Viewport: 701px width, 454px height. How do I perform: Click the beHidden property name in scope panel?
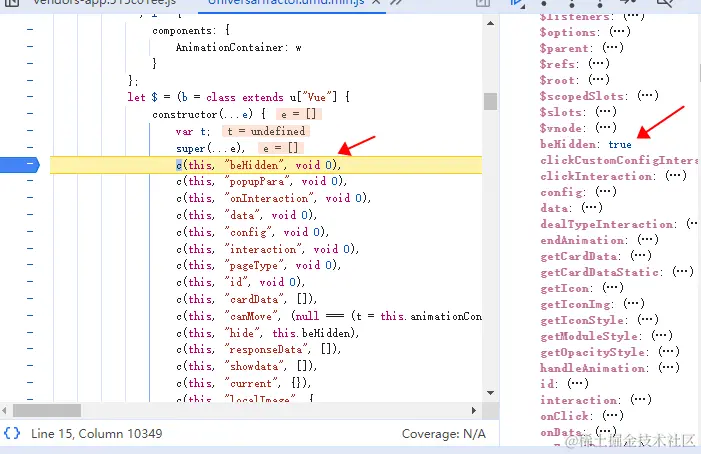[x=568, y=144]
